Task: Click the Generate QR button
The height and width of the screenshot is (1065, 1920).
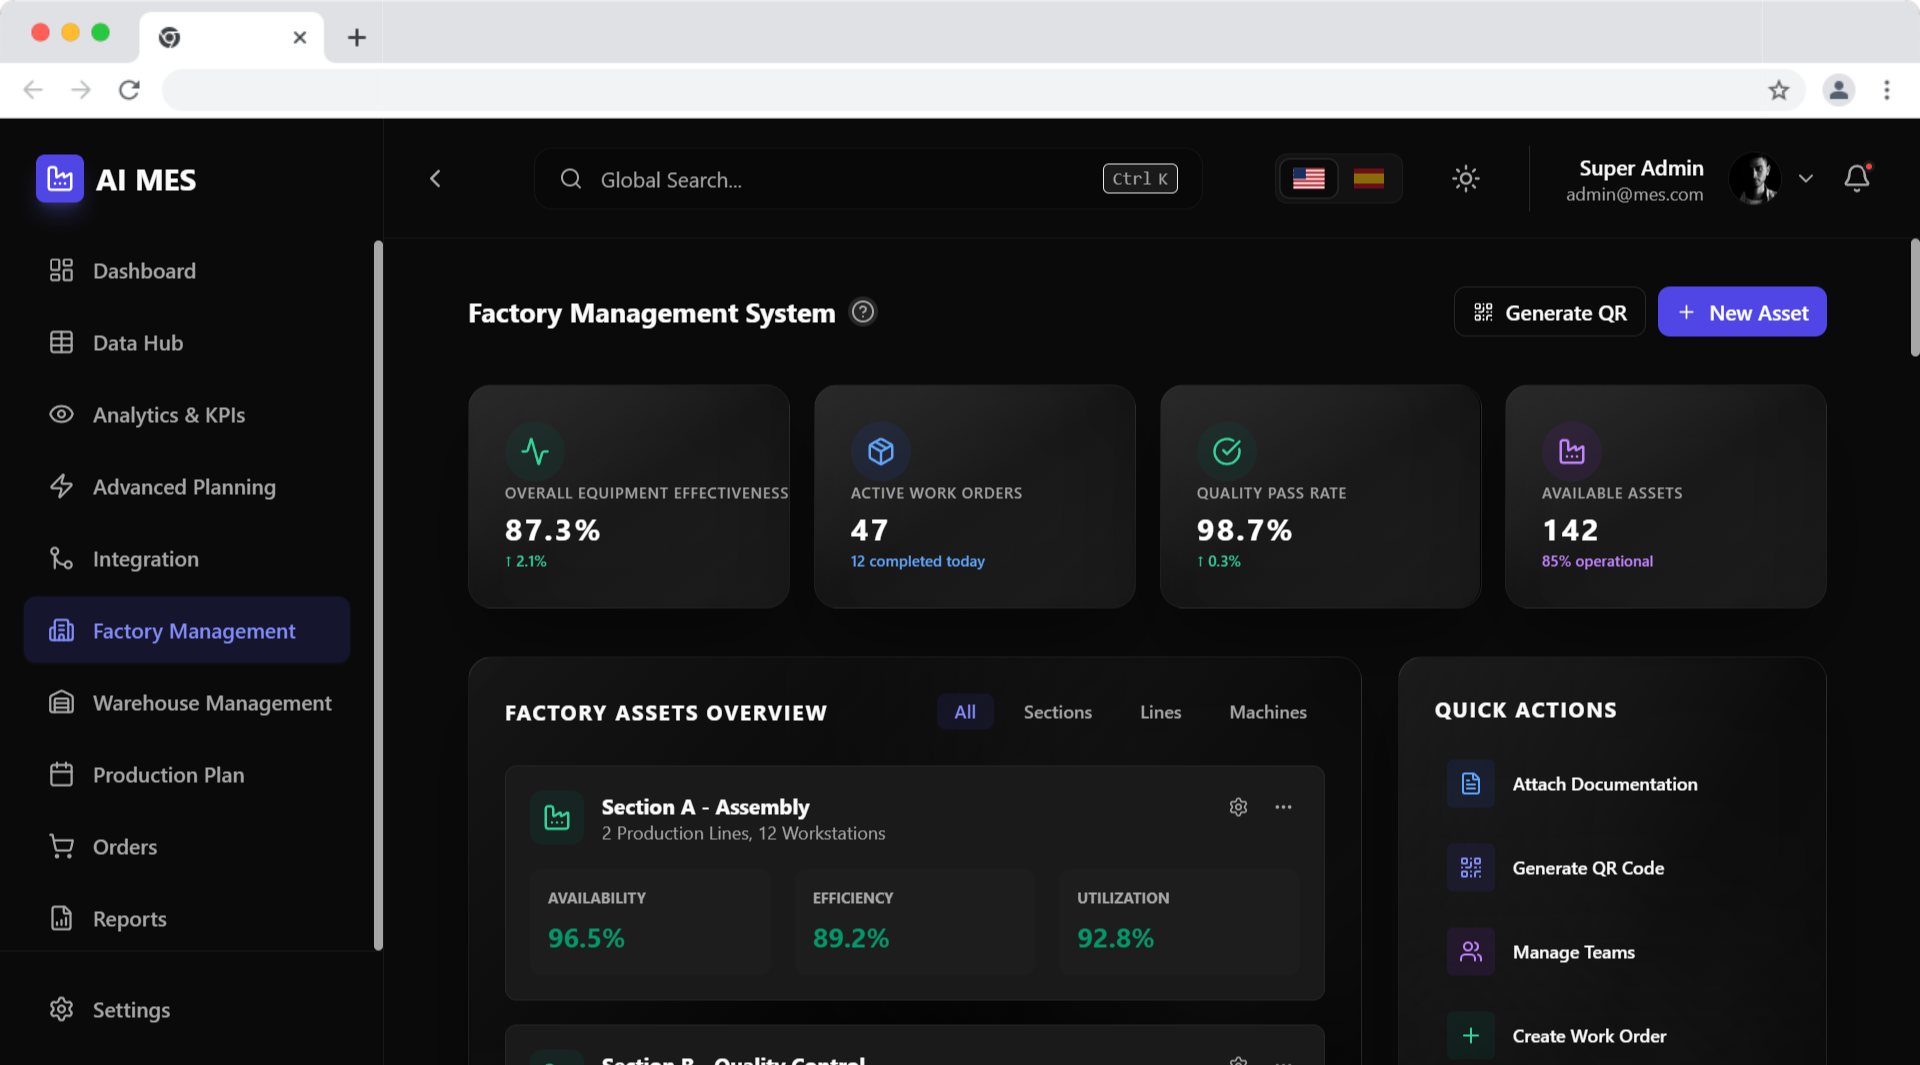Action: [x=1549, y=313]
